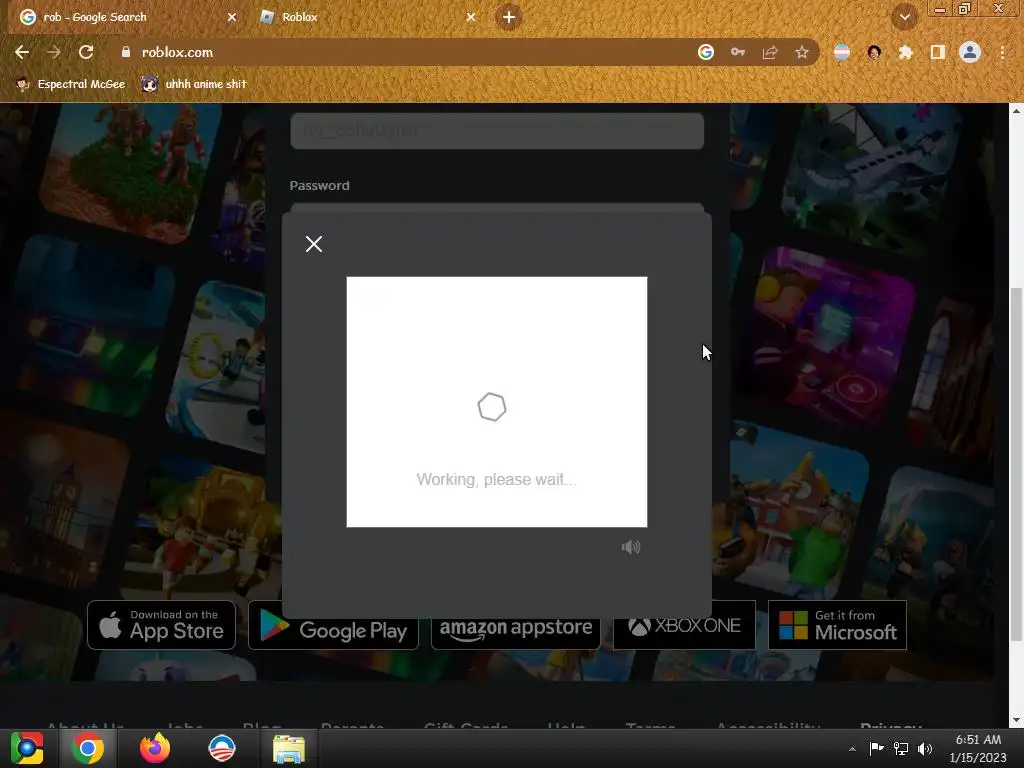This screenshot has width=1024, height=768.
Task: Toggle the browser side panel
Action: pos(938,52)
